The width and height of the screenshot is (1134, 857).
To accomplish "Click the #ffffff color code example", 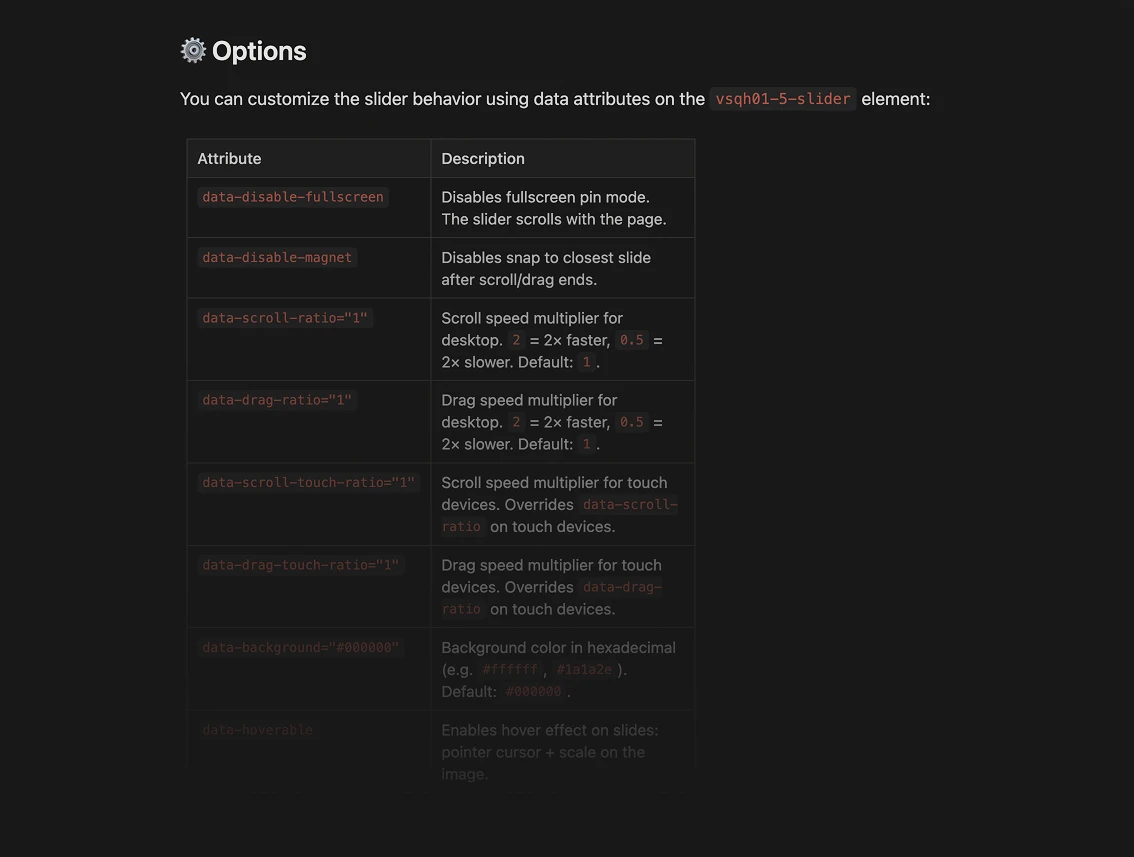I will click(510, 670).
